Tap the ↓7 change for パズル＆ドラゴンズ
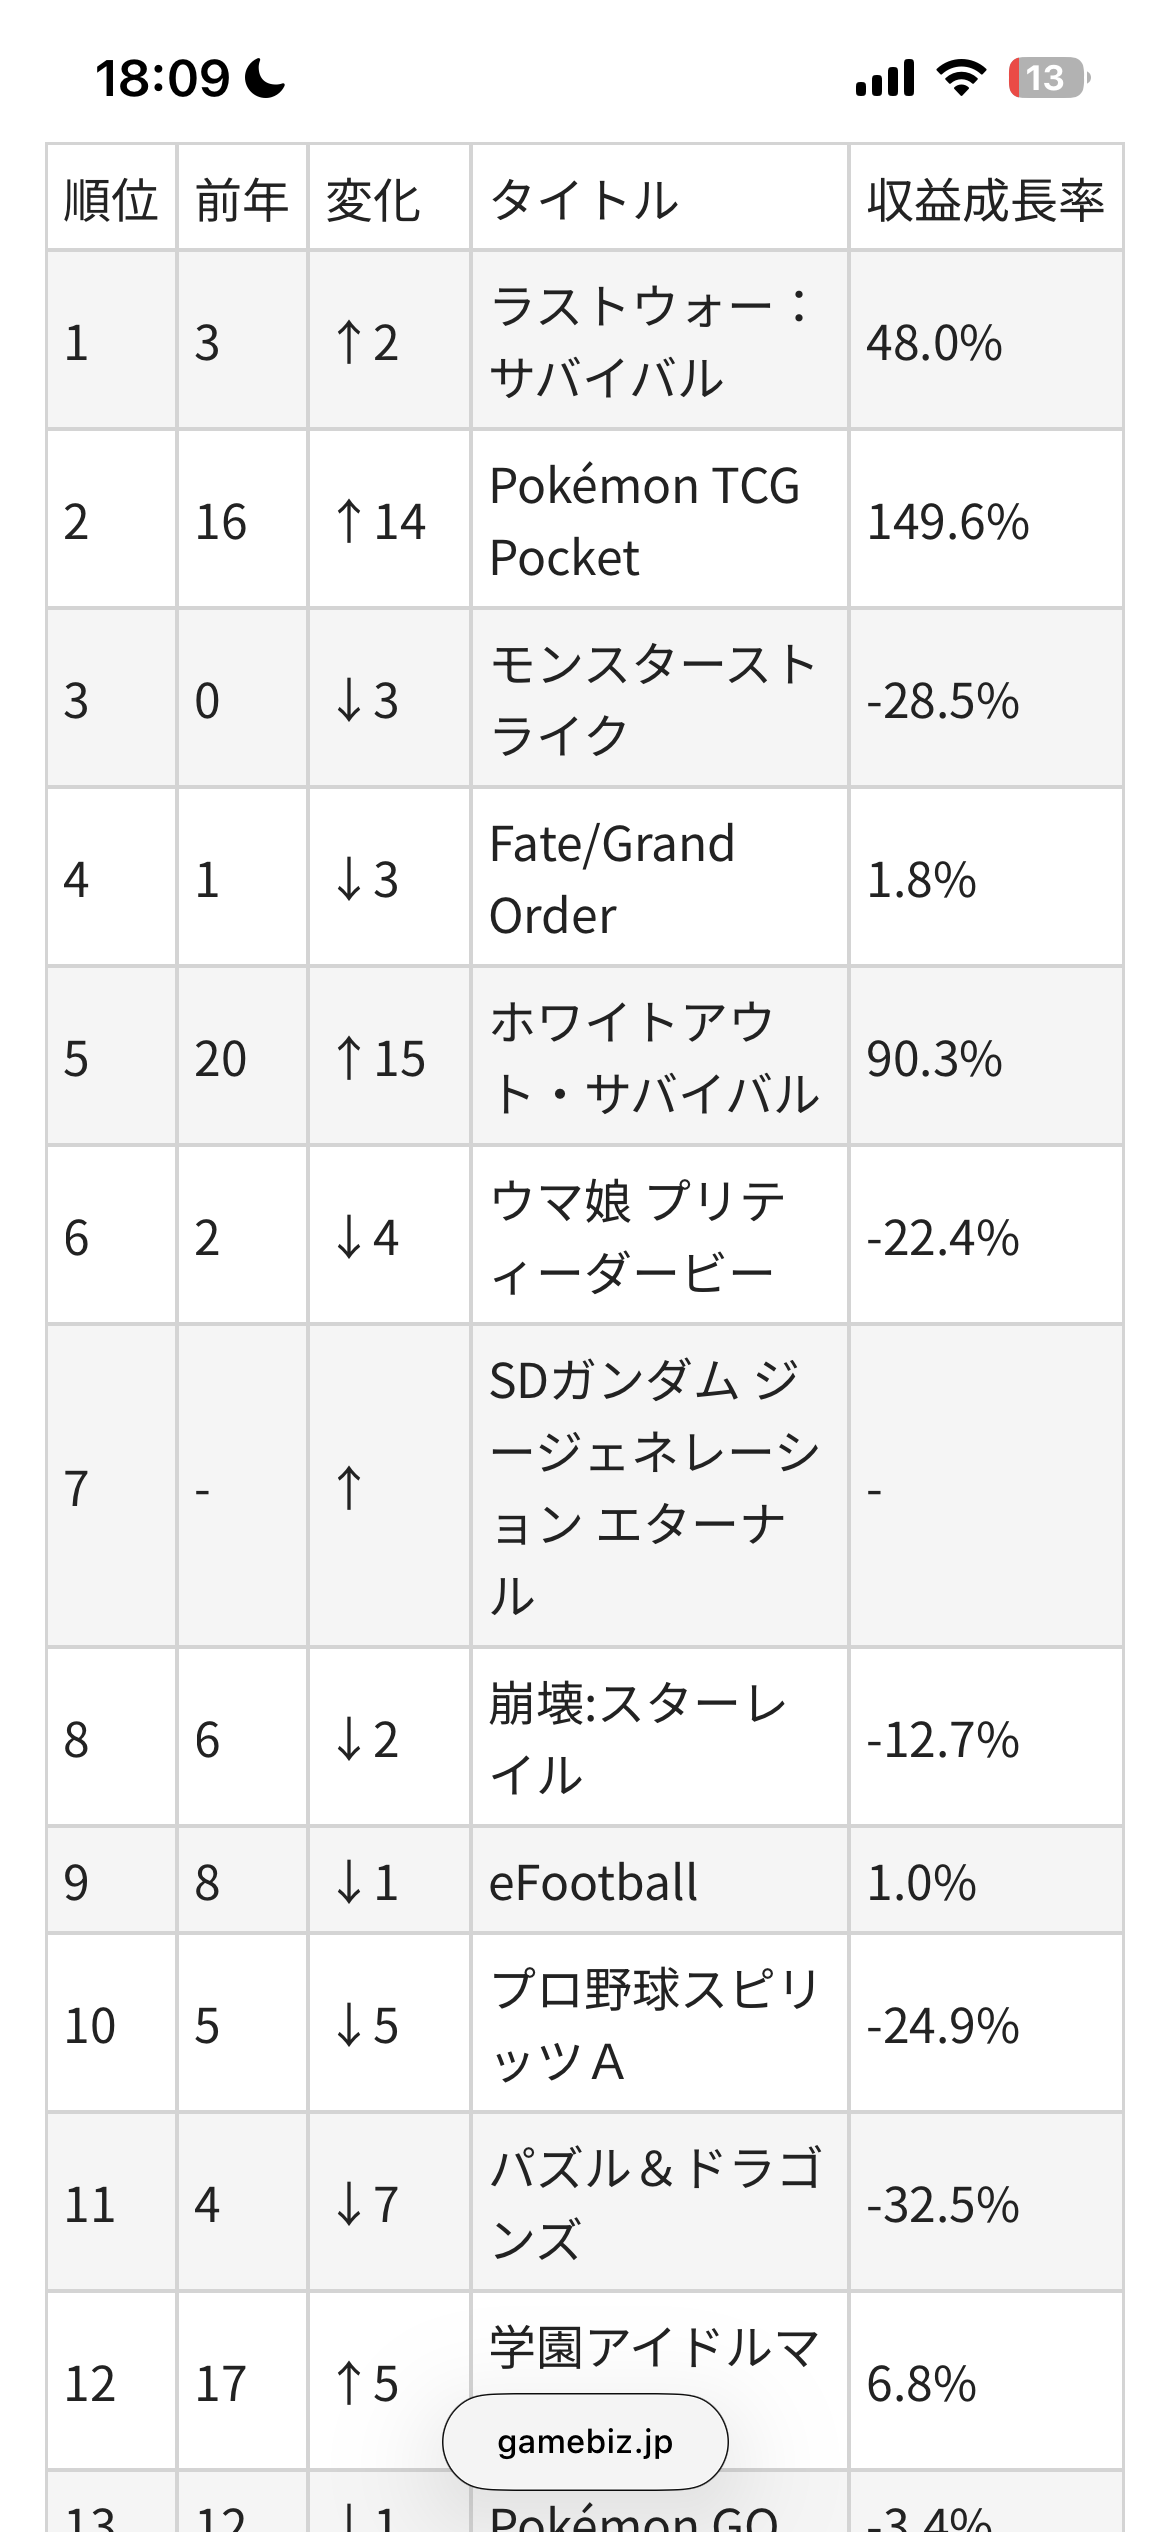The height and width of the screenshot is (2532, 1170). click(367, 2203)
